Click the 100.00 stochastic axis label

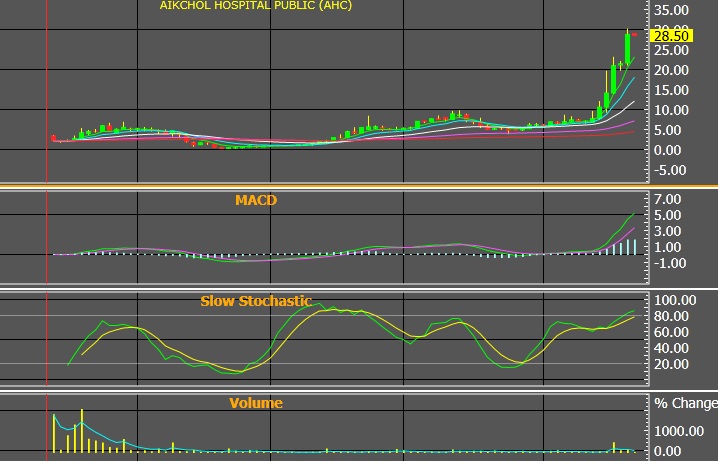675,300
